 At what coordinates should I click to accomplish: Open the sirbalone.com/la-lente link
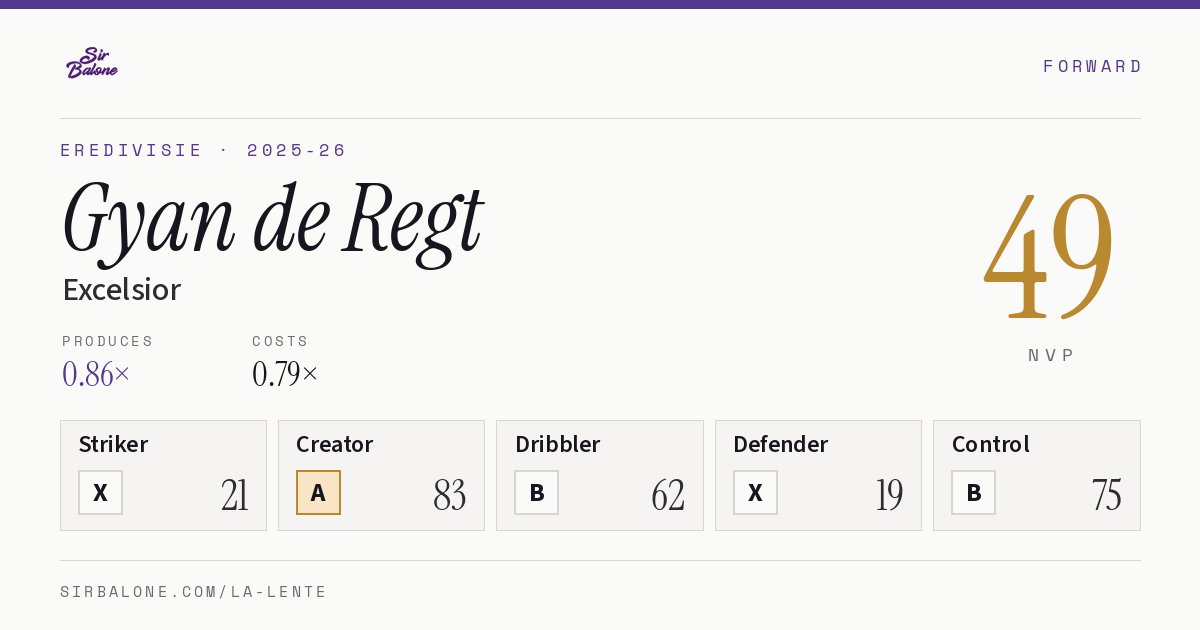click(194, 592)
